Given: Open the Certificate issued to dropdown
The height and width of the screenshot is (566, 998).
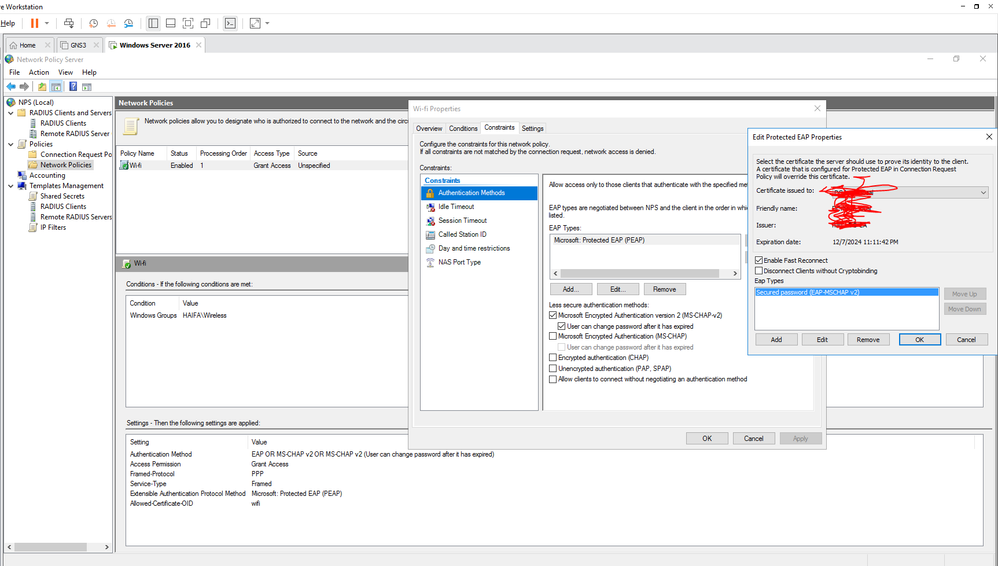Looking at the screenshot, I should tap(983, 192).
